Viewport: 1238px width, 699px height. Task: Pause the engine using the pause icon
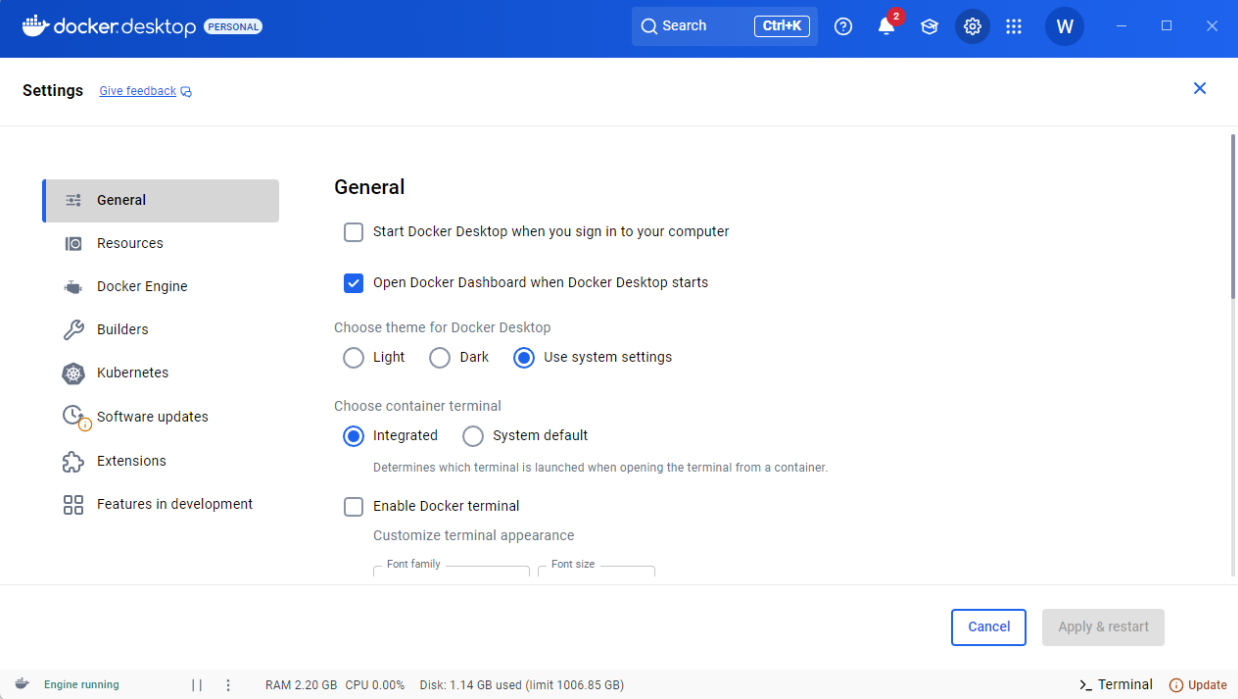click(197, 685)
